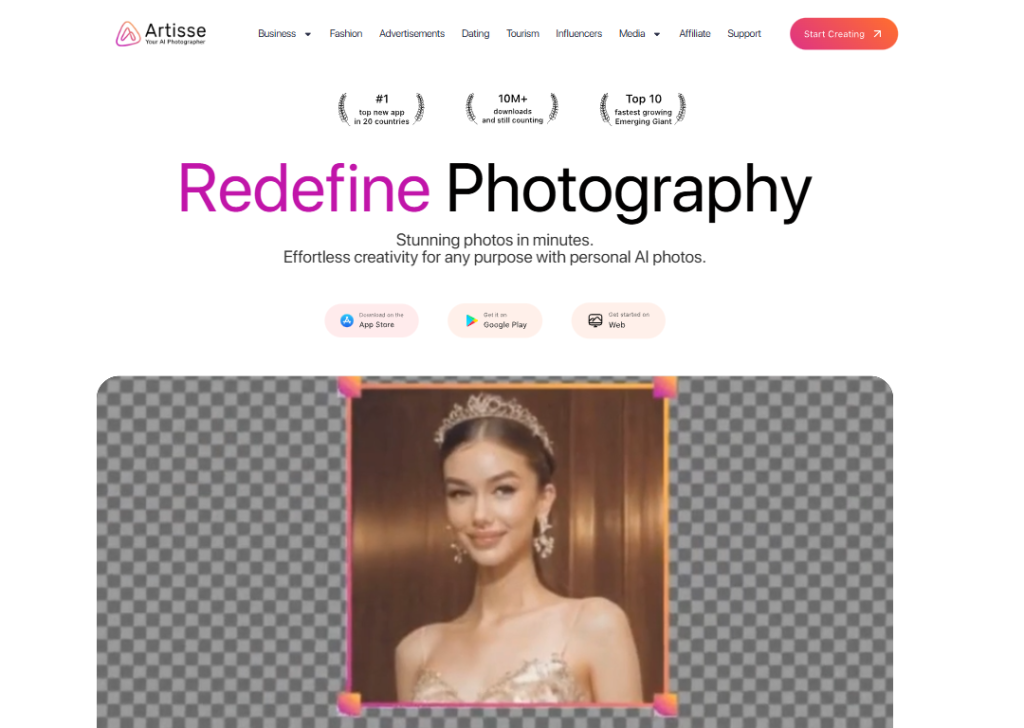Open the Download on the App Store link

click(371, 320)
